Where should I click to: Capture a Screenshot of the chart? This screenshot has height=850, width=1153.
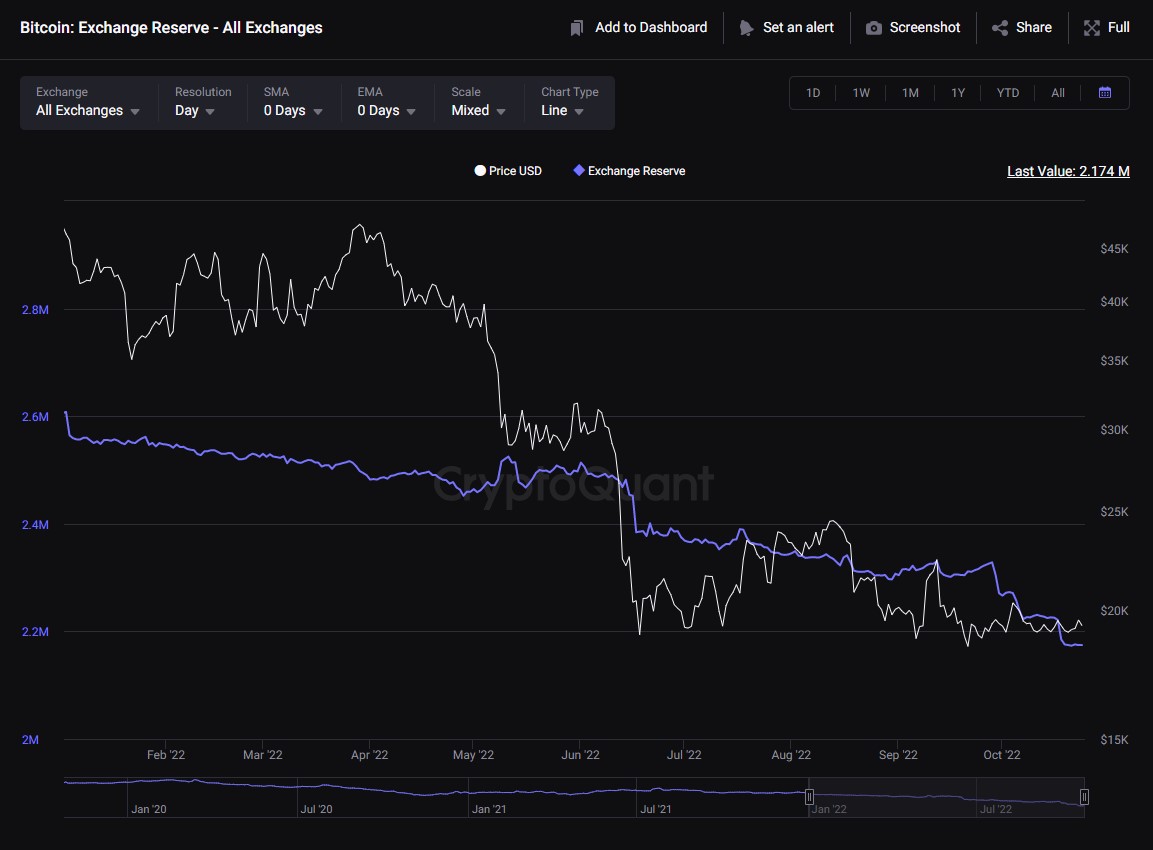[875, 27]
